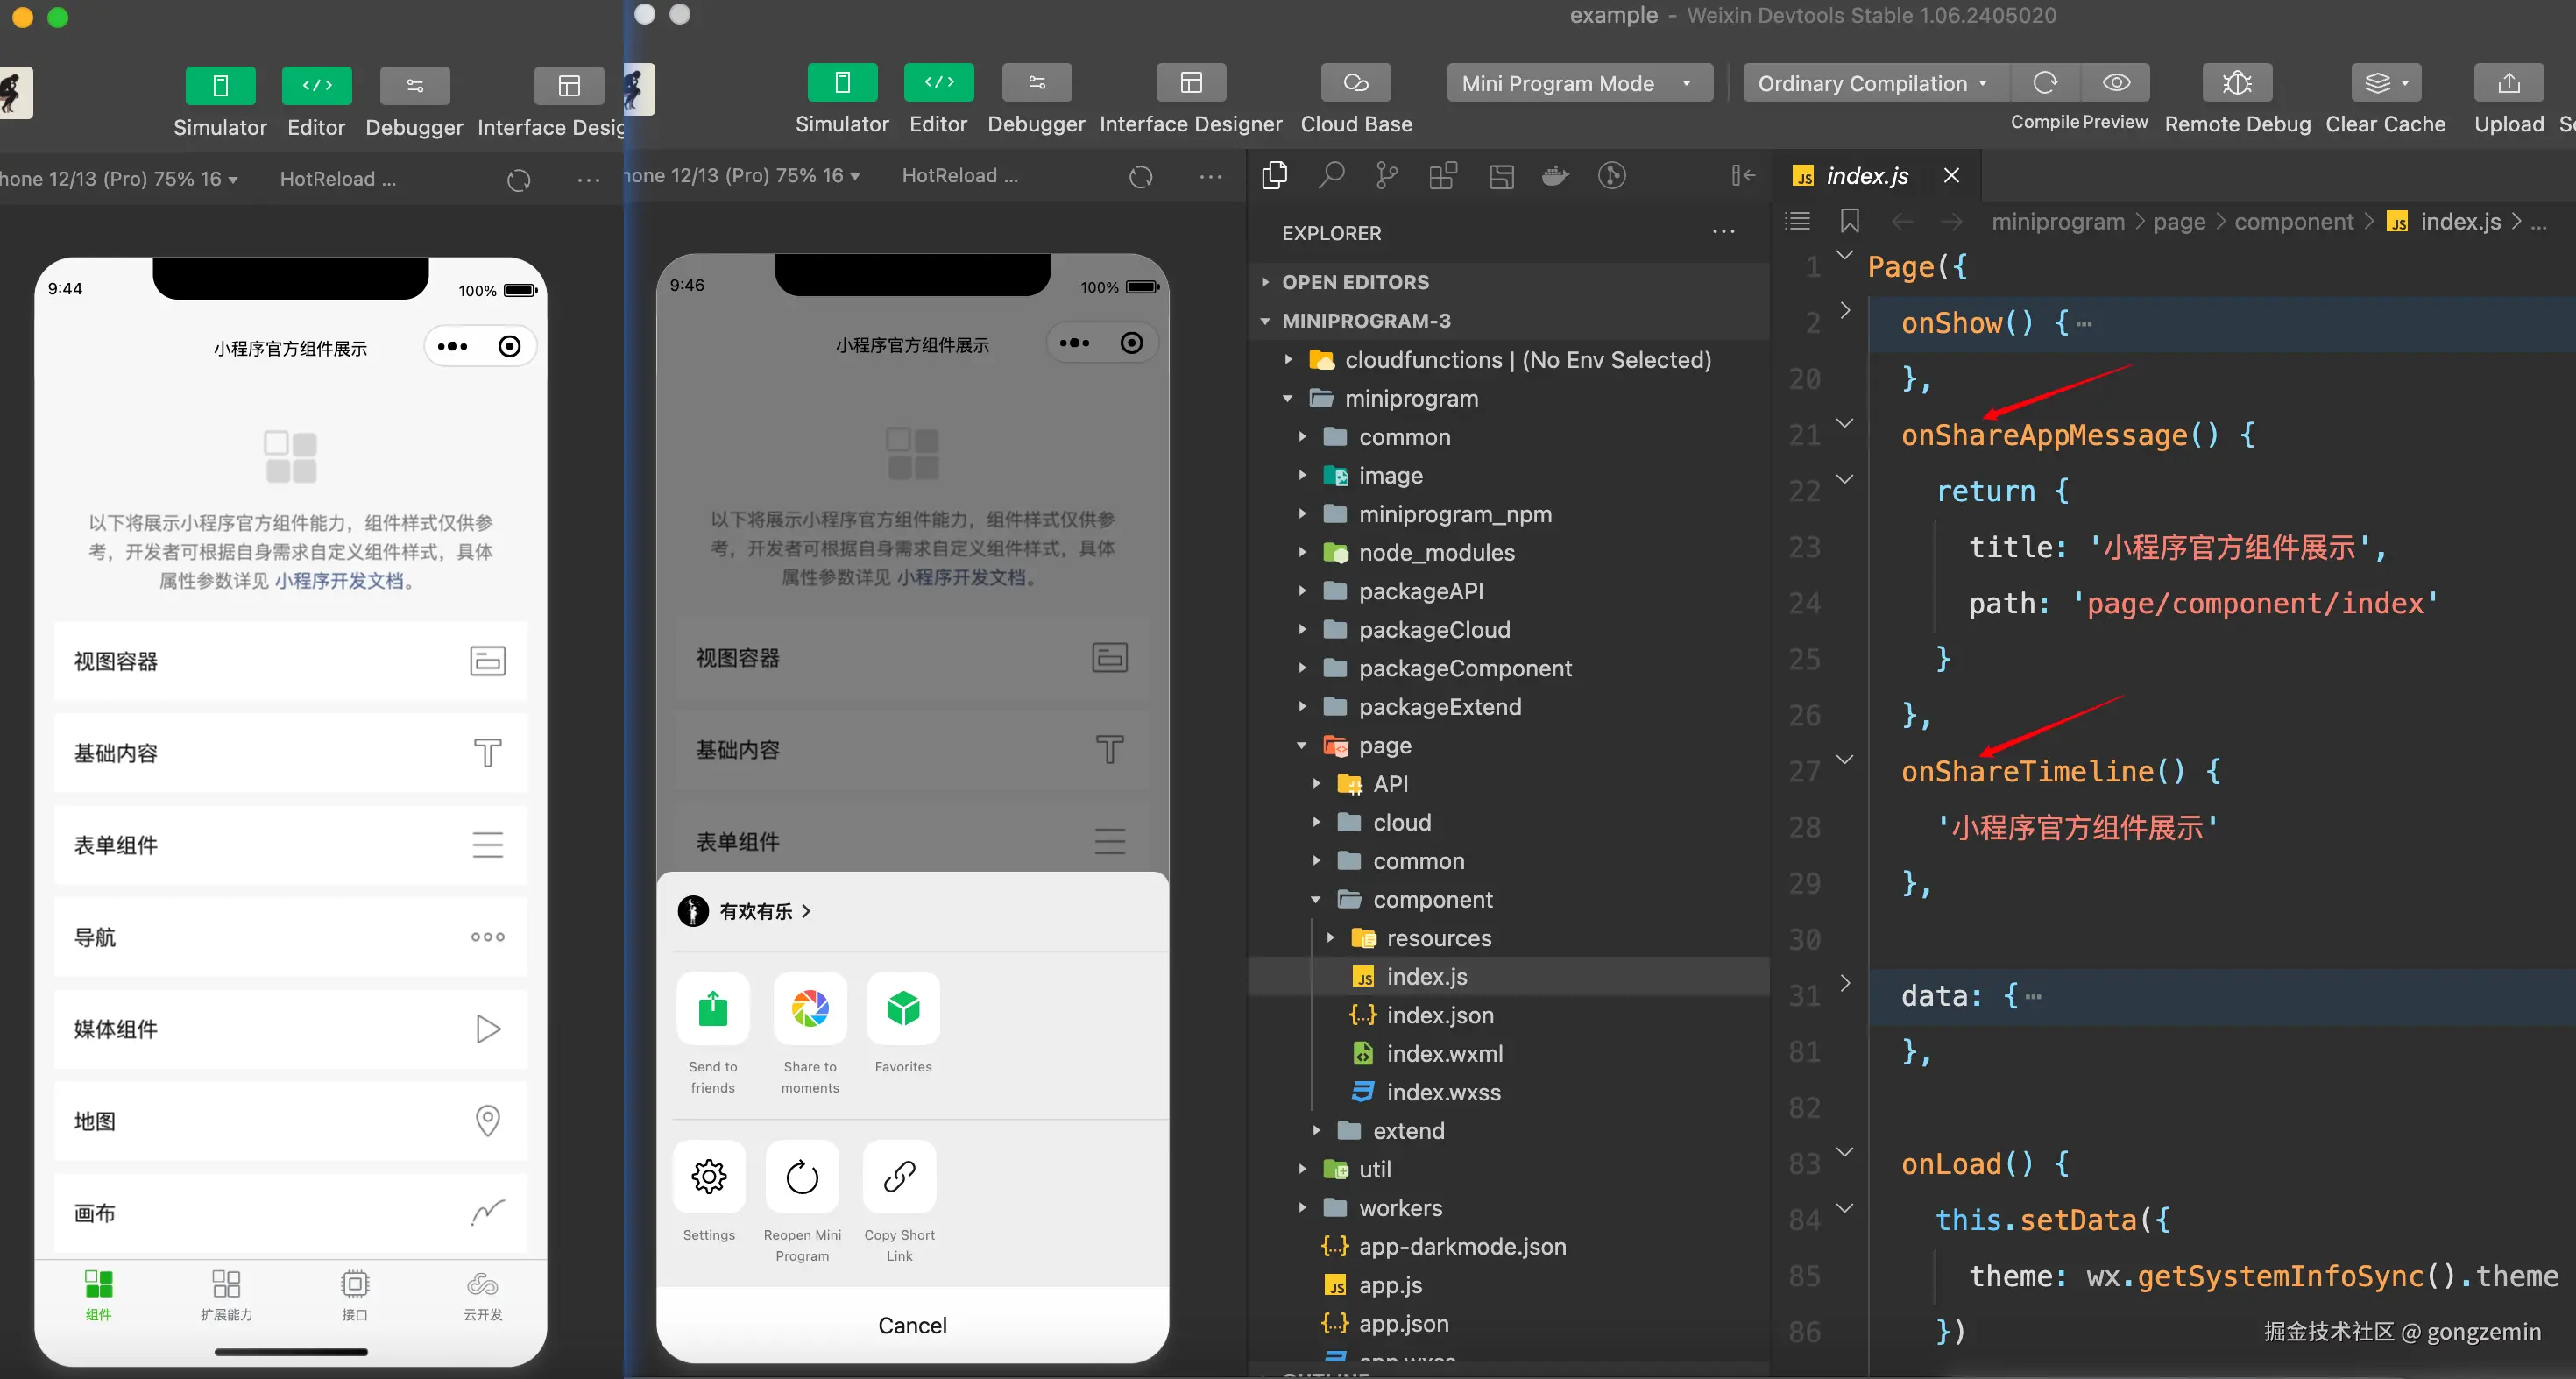Switch to the index.js editor tab

point(1866,176)
